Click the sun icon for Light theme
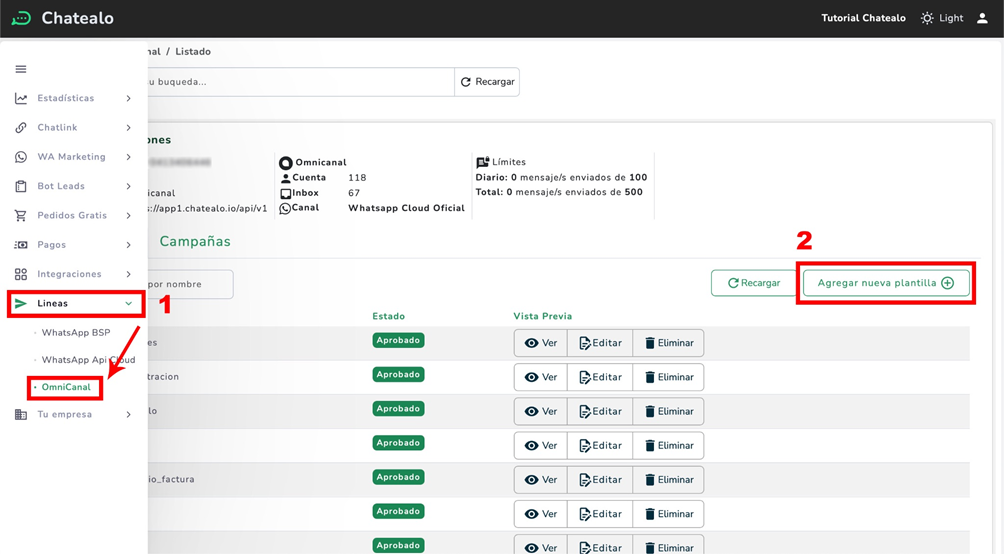 pos(927,18)
